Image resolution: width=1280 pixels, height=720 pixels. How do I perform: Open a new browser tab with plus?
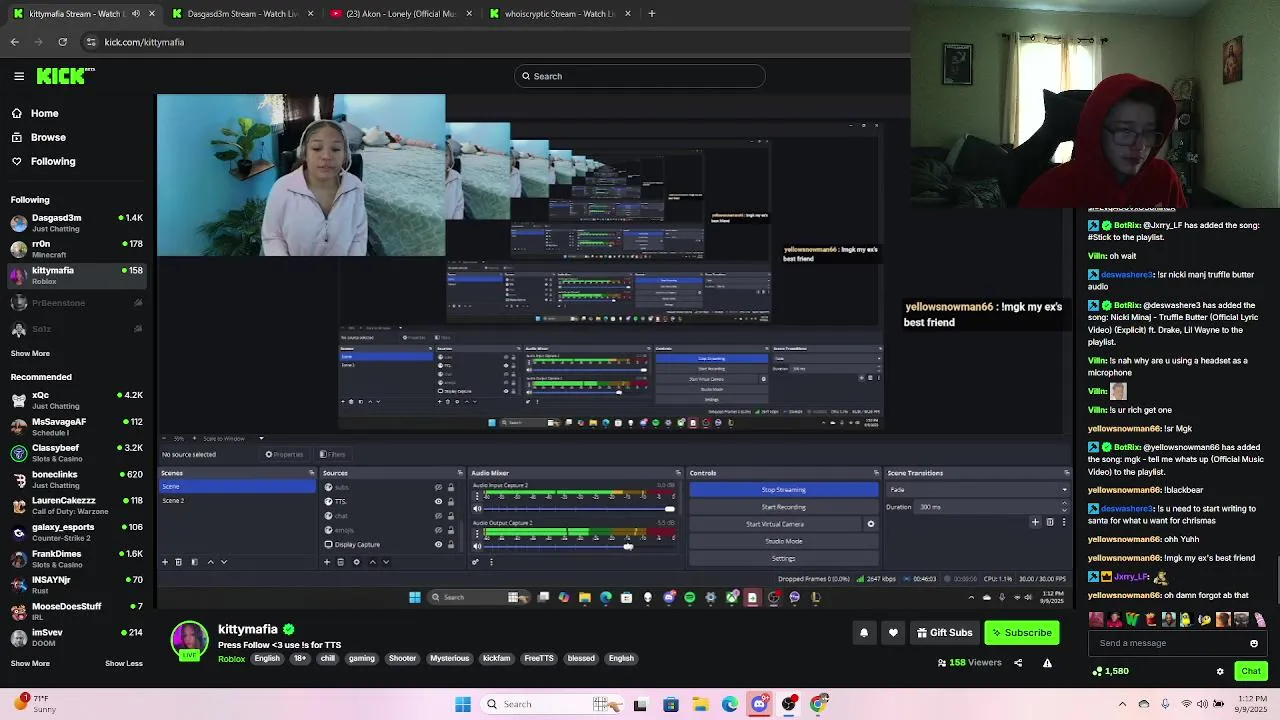point(651,14)
